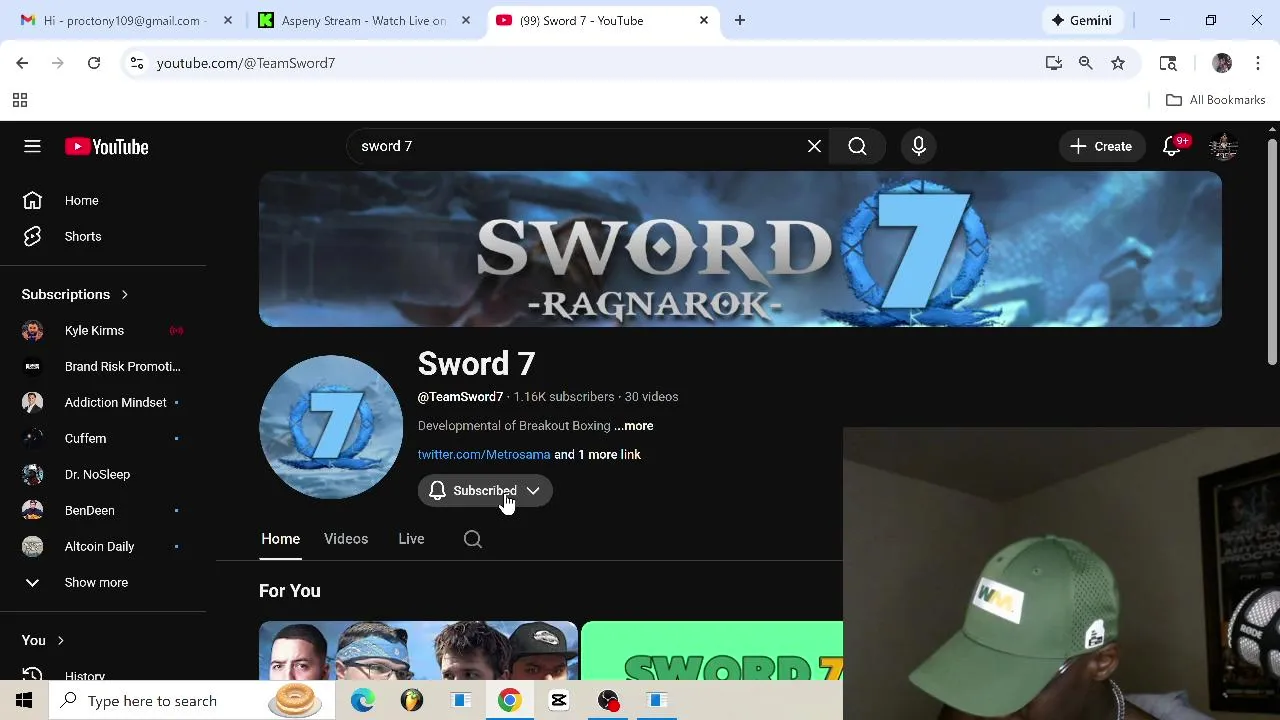The image size is (1280, 720).
Task: Open All Bookmarks folder
Action: (x=1216, y=100)
